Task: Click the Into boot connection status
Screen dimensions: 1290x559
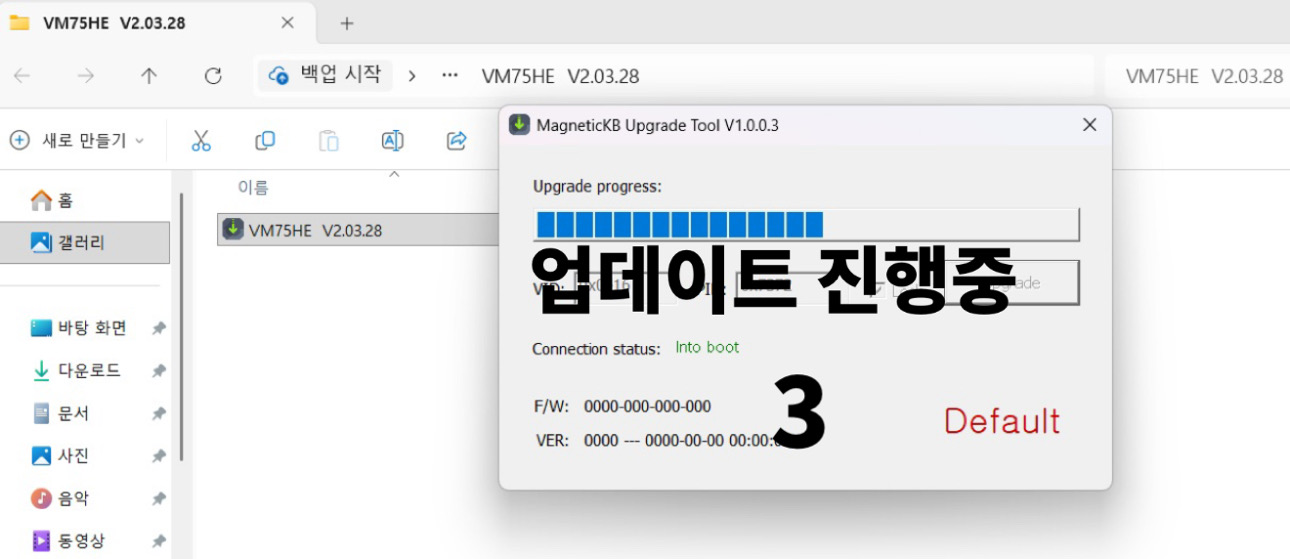Action: pos(707,348)
